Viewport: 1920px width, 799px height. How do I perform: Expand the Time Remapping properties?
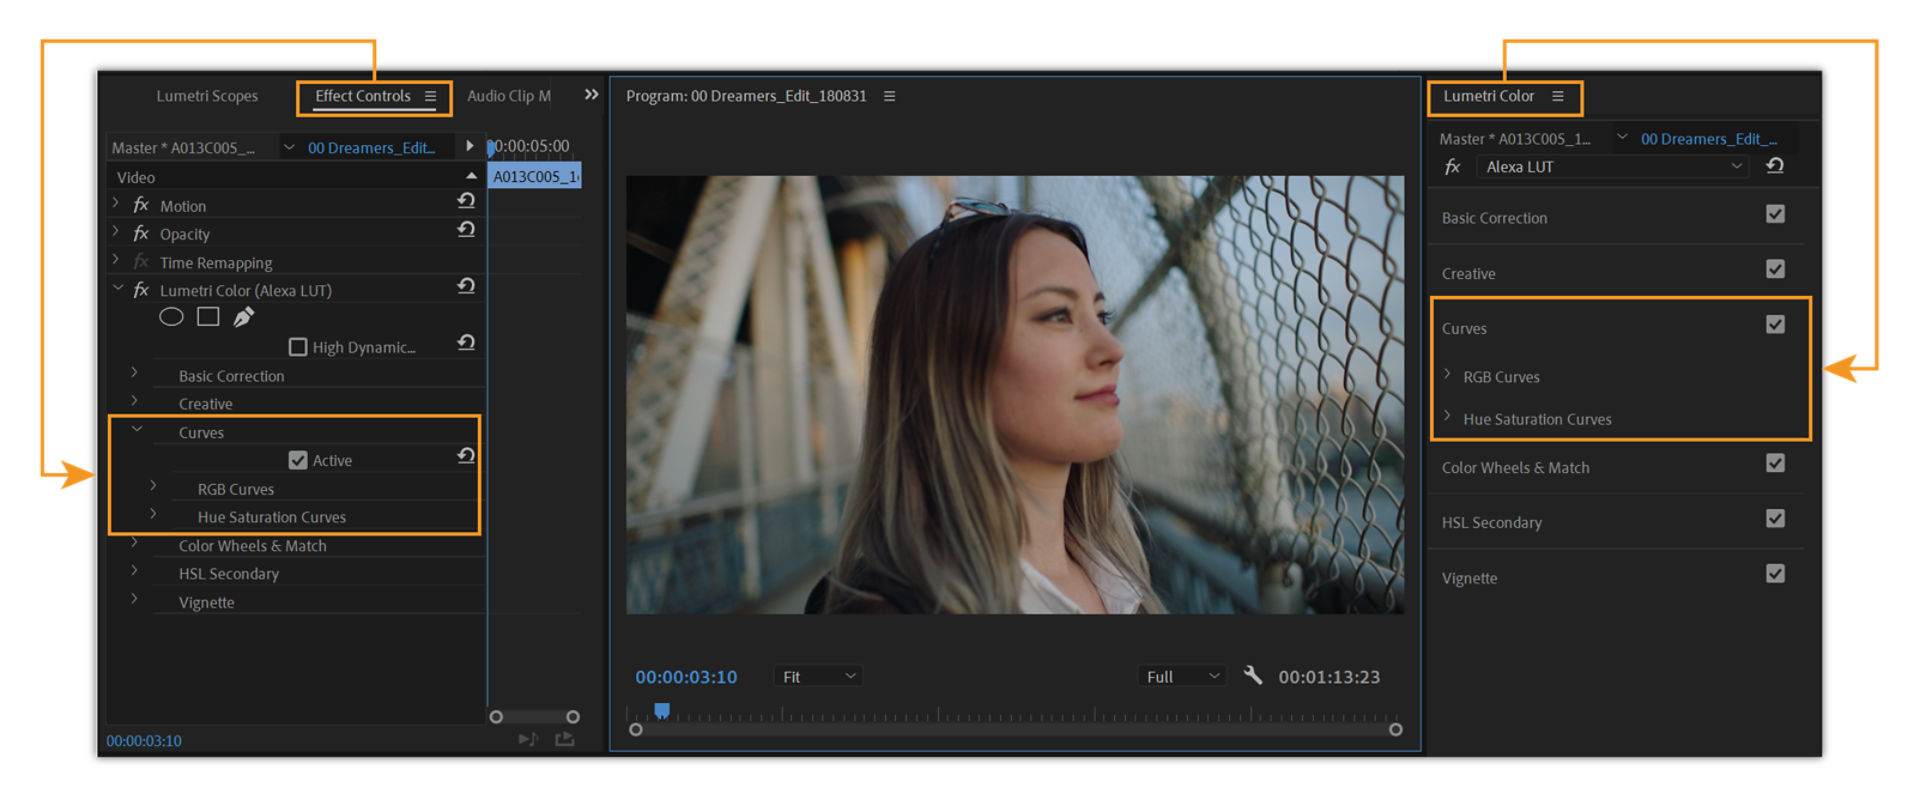pos(116,259)
